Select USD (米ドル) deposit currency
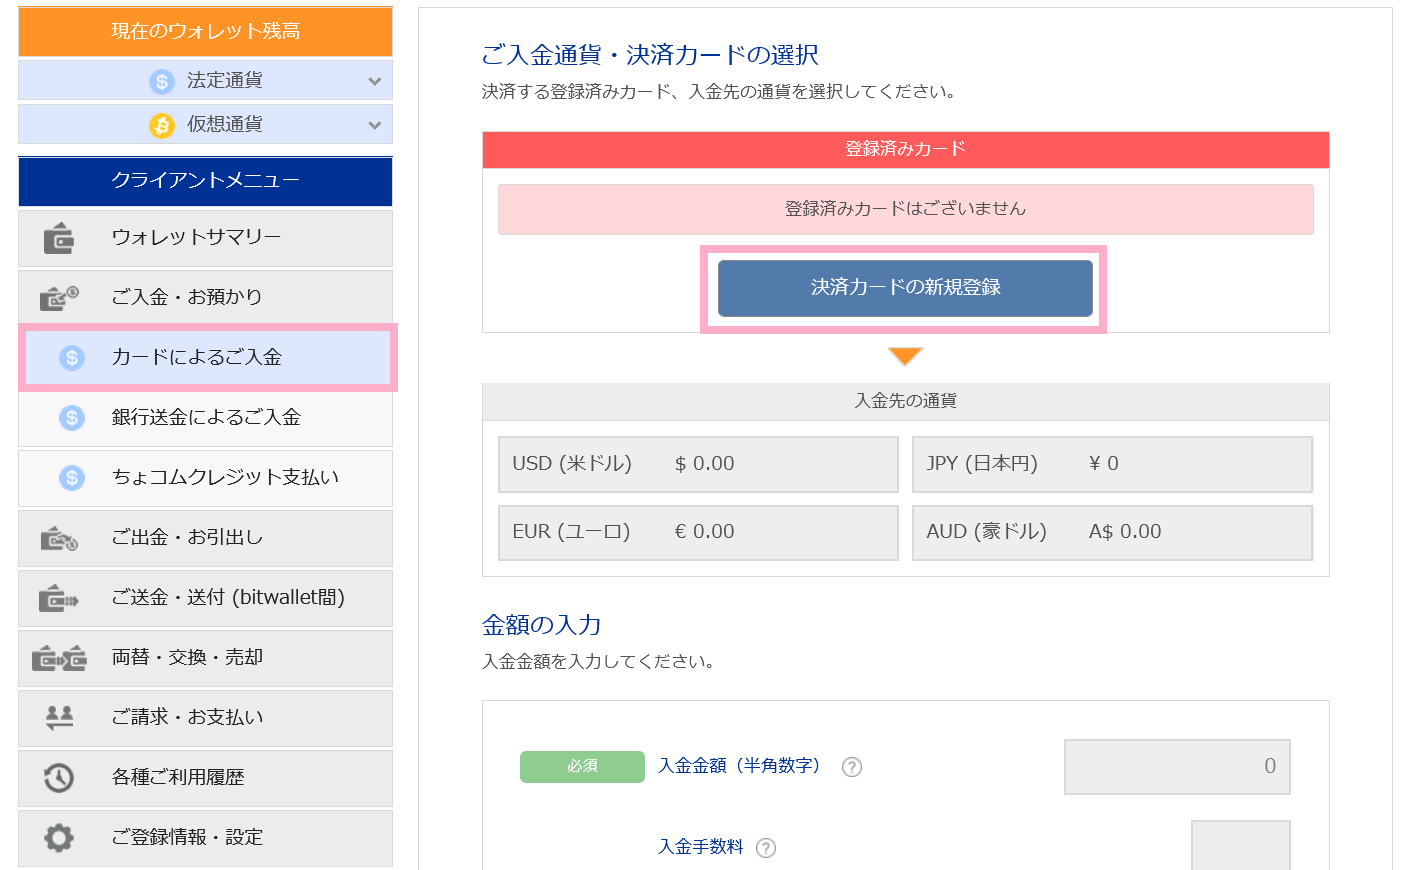The width and height of the screenshot is (1406, 870). (x=698, y=464)
